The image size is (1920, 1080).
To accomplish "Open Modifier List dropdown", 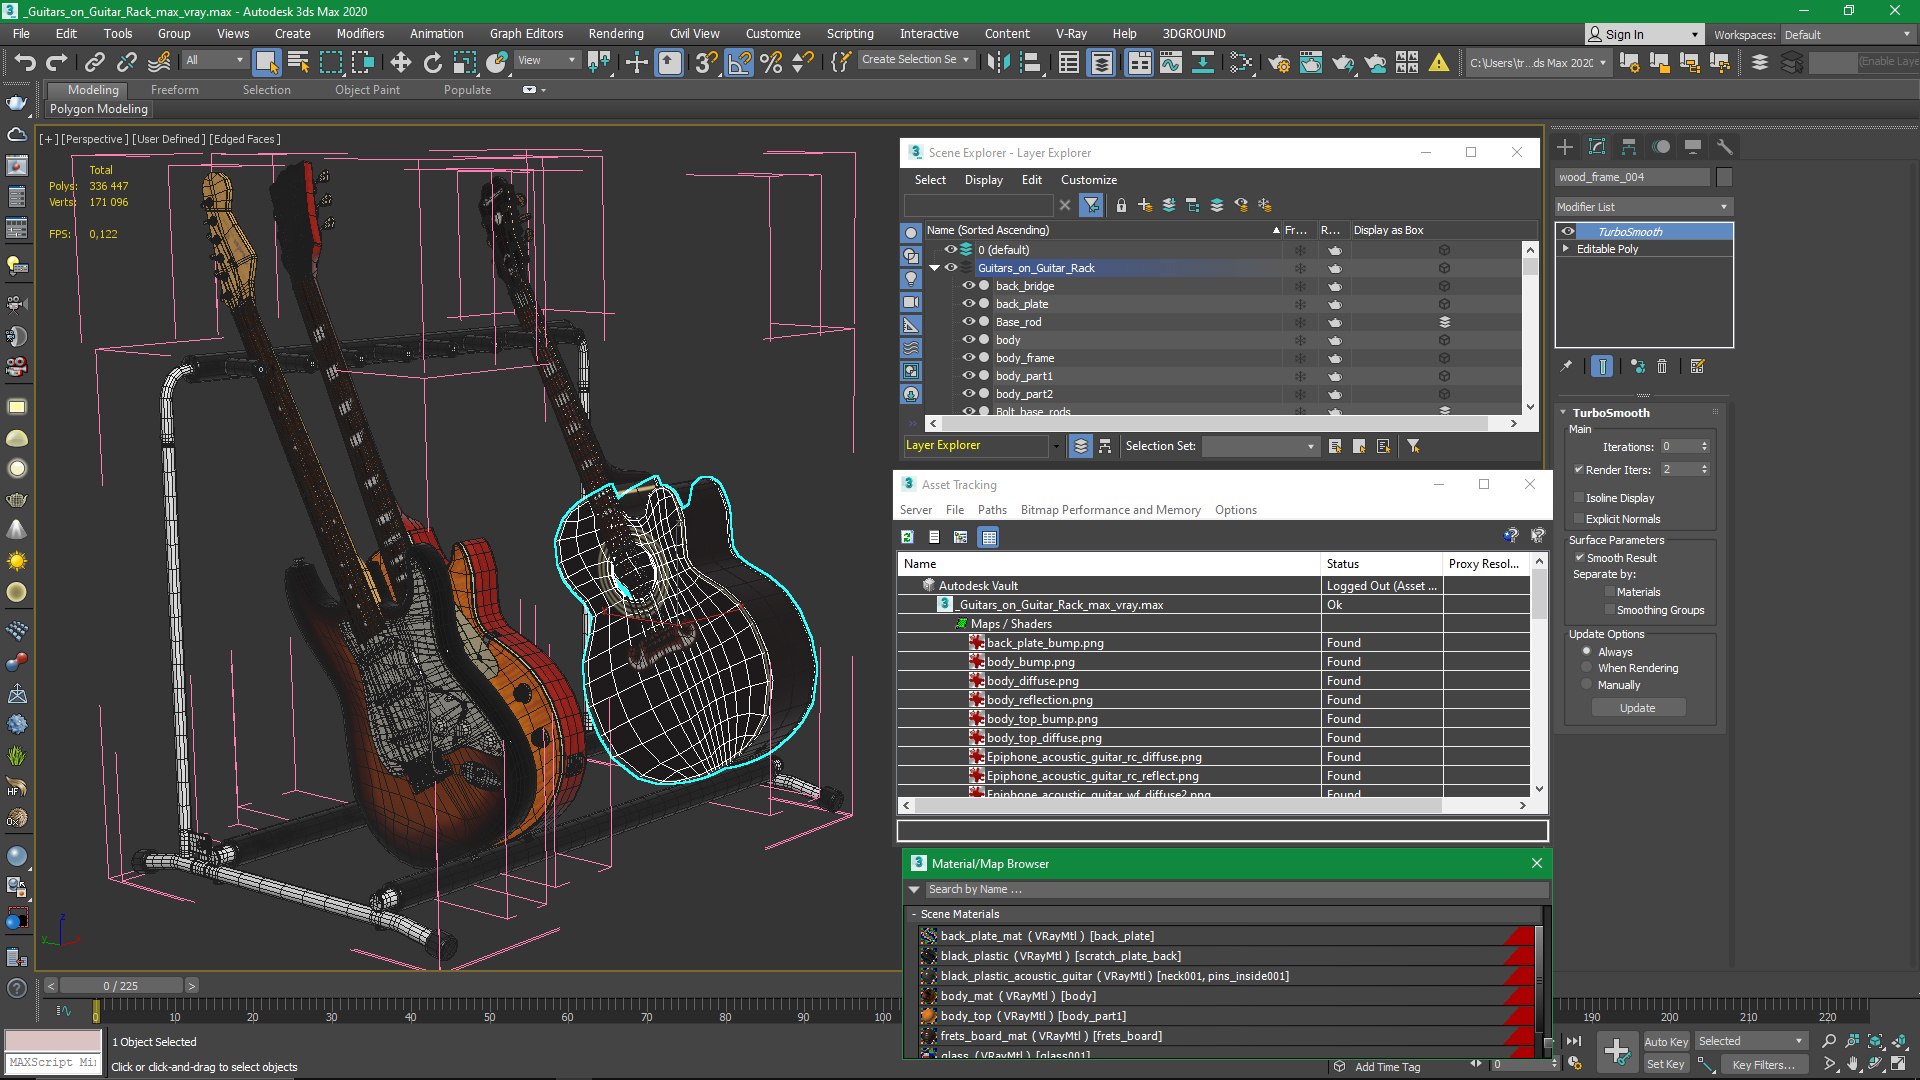I will (1644, 207).
